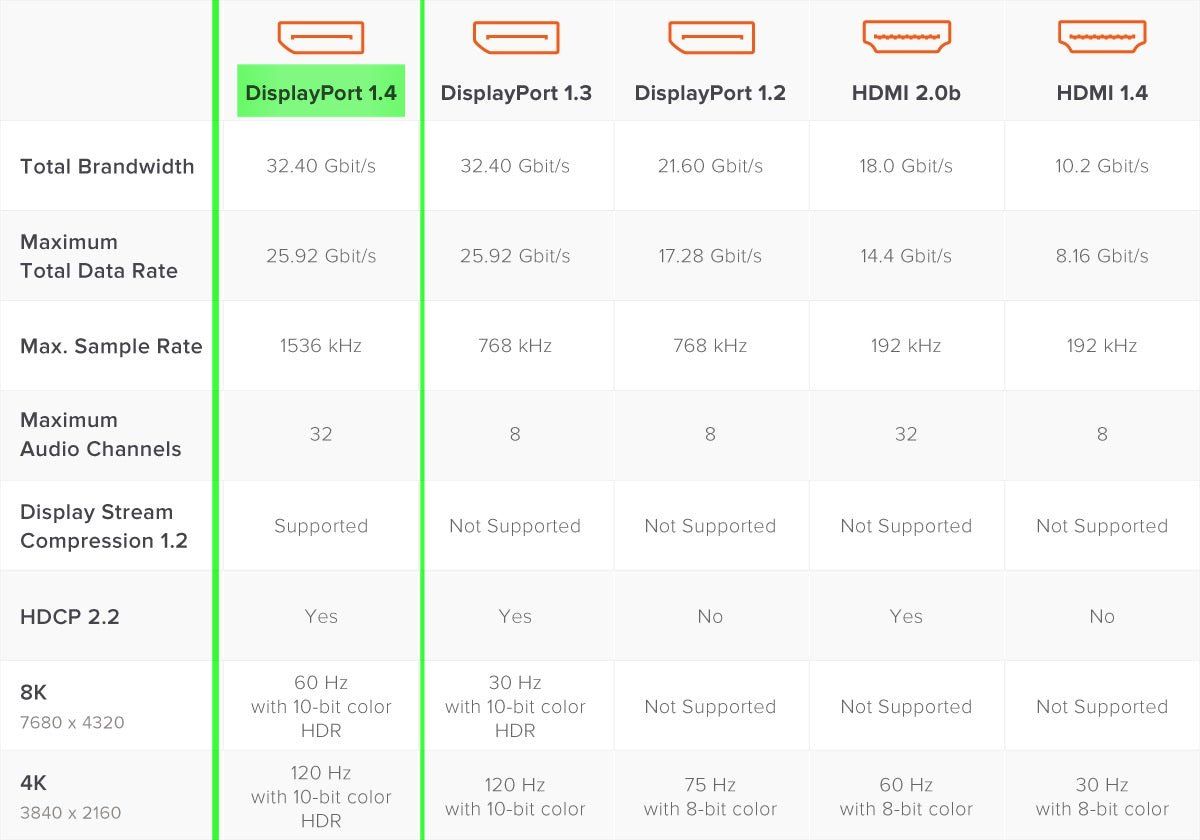
Task: Click the HDCP 2.2 row label
Action: [70, 616]
